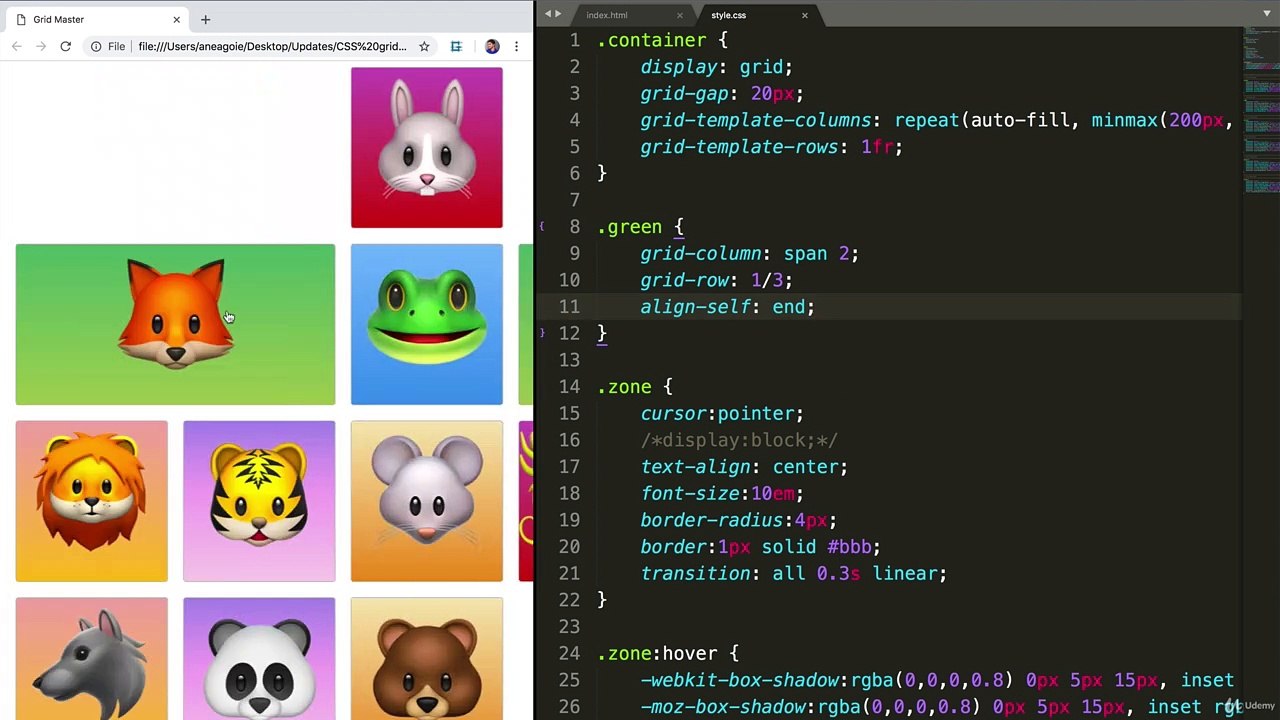
Task: Click the '.green {' selector line
Action: (640, 227)
